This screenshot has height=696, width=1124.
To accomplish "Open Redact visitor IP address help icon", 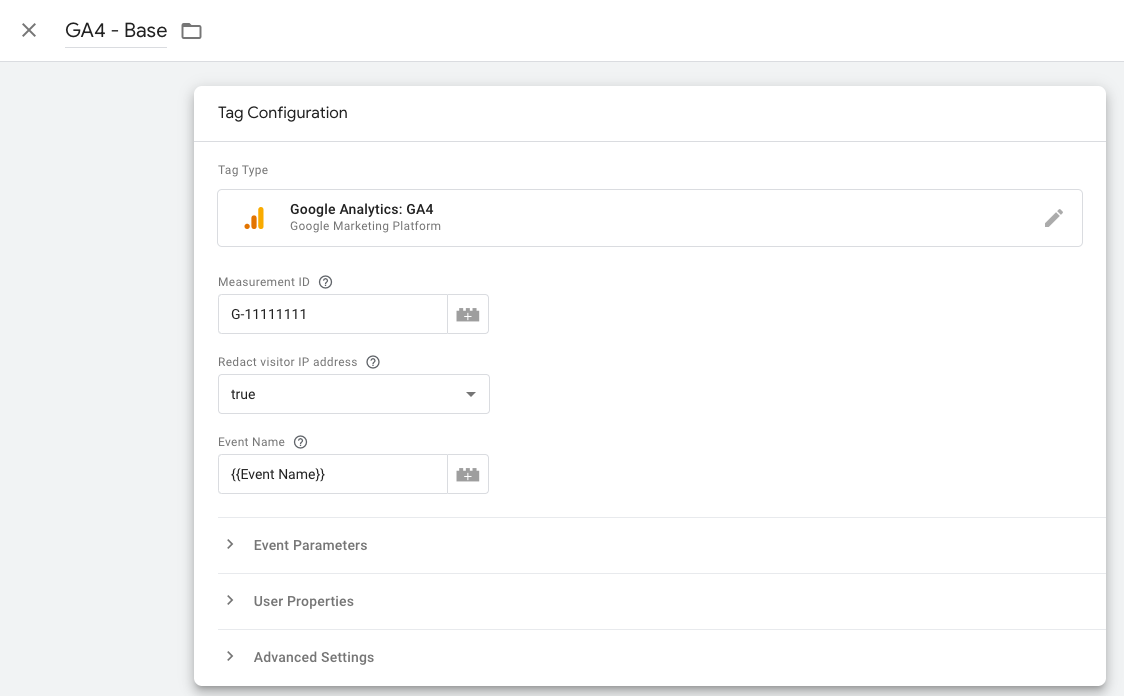I will tap(373, 362).
